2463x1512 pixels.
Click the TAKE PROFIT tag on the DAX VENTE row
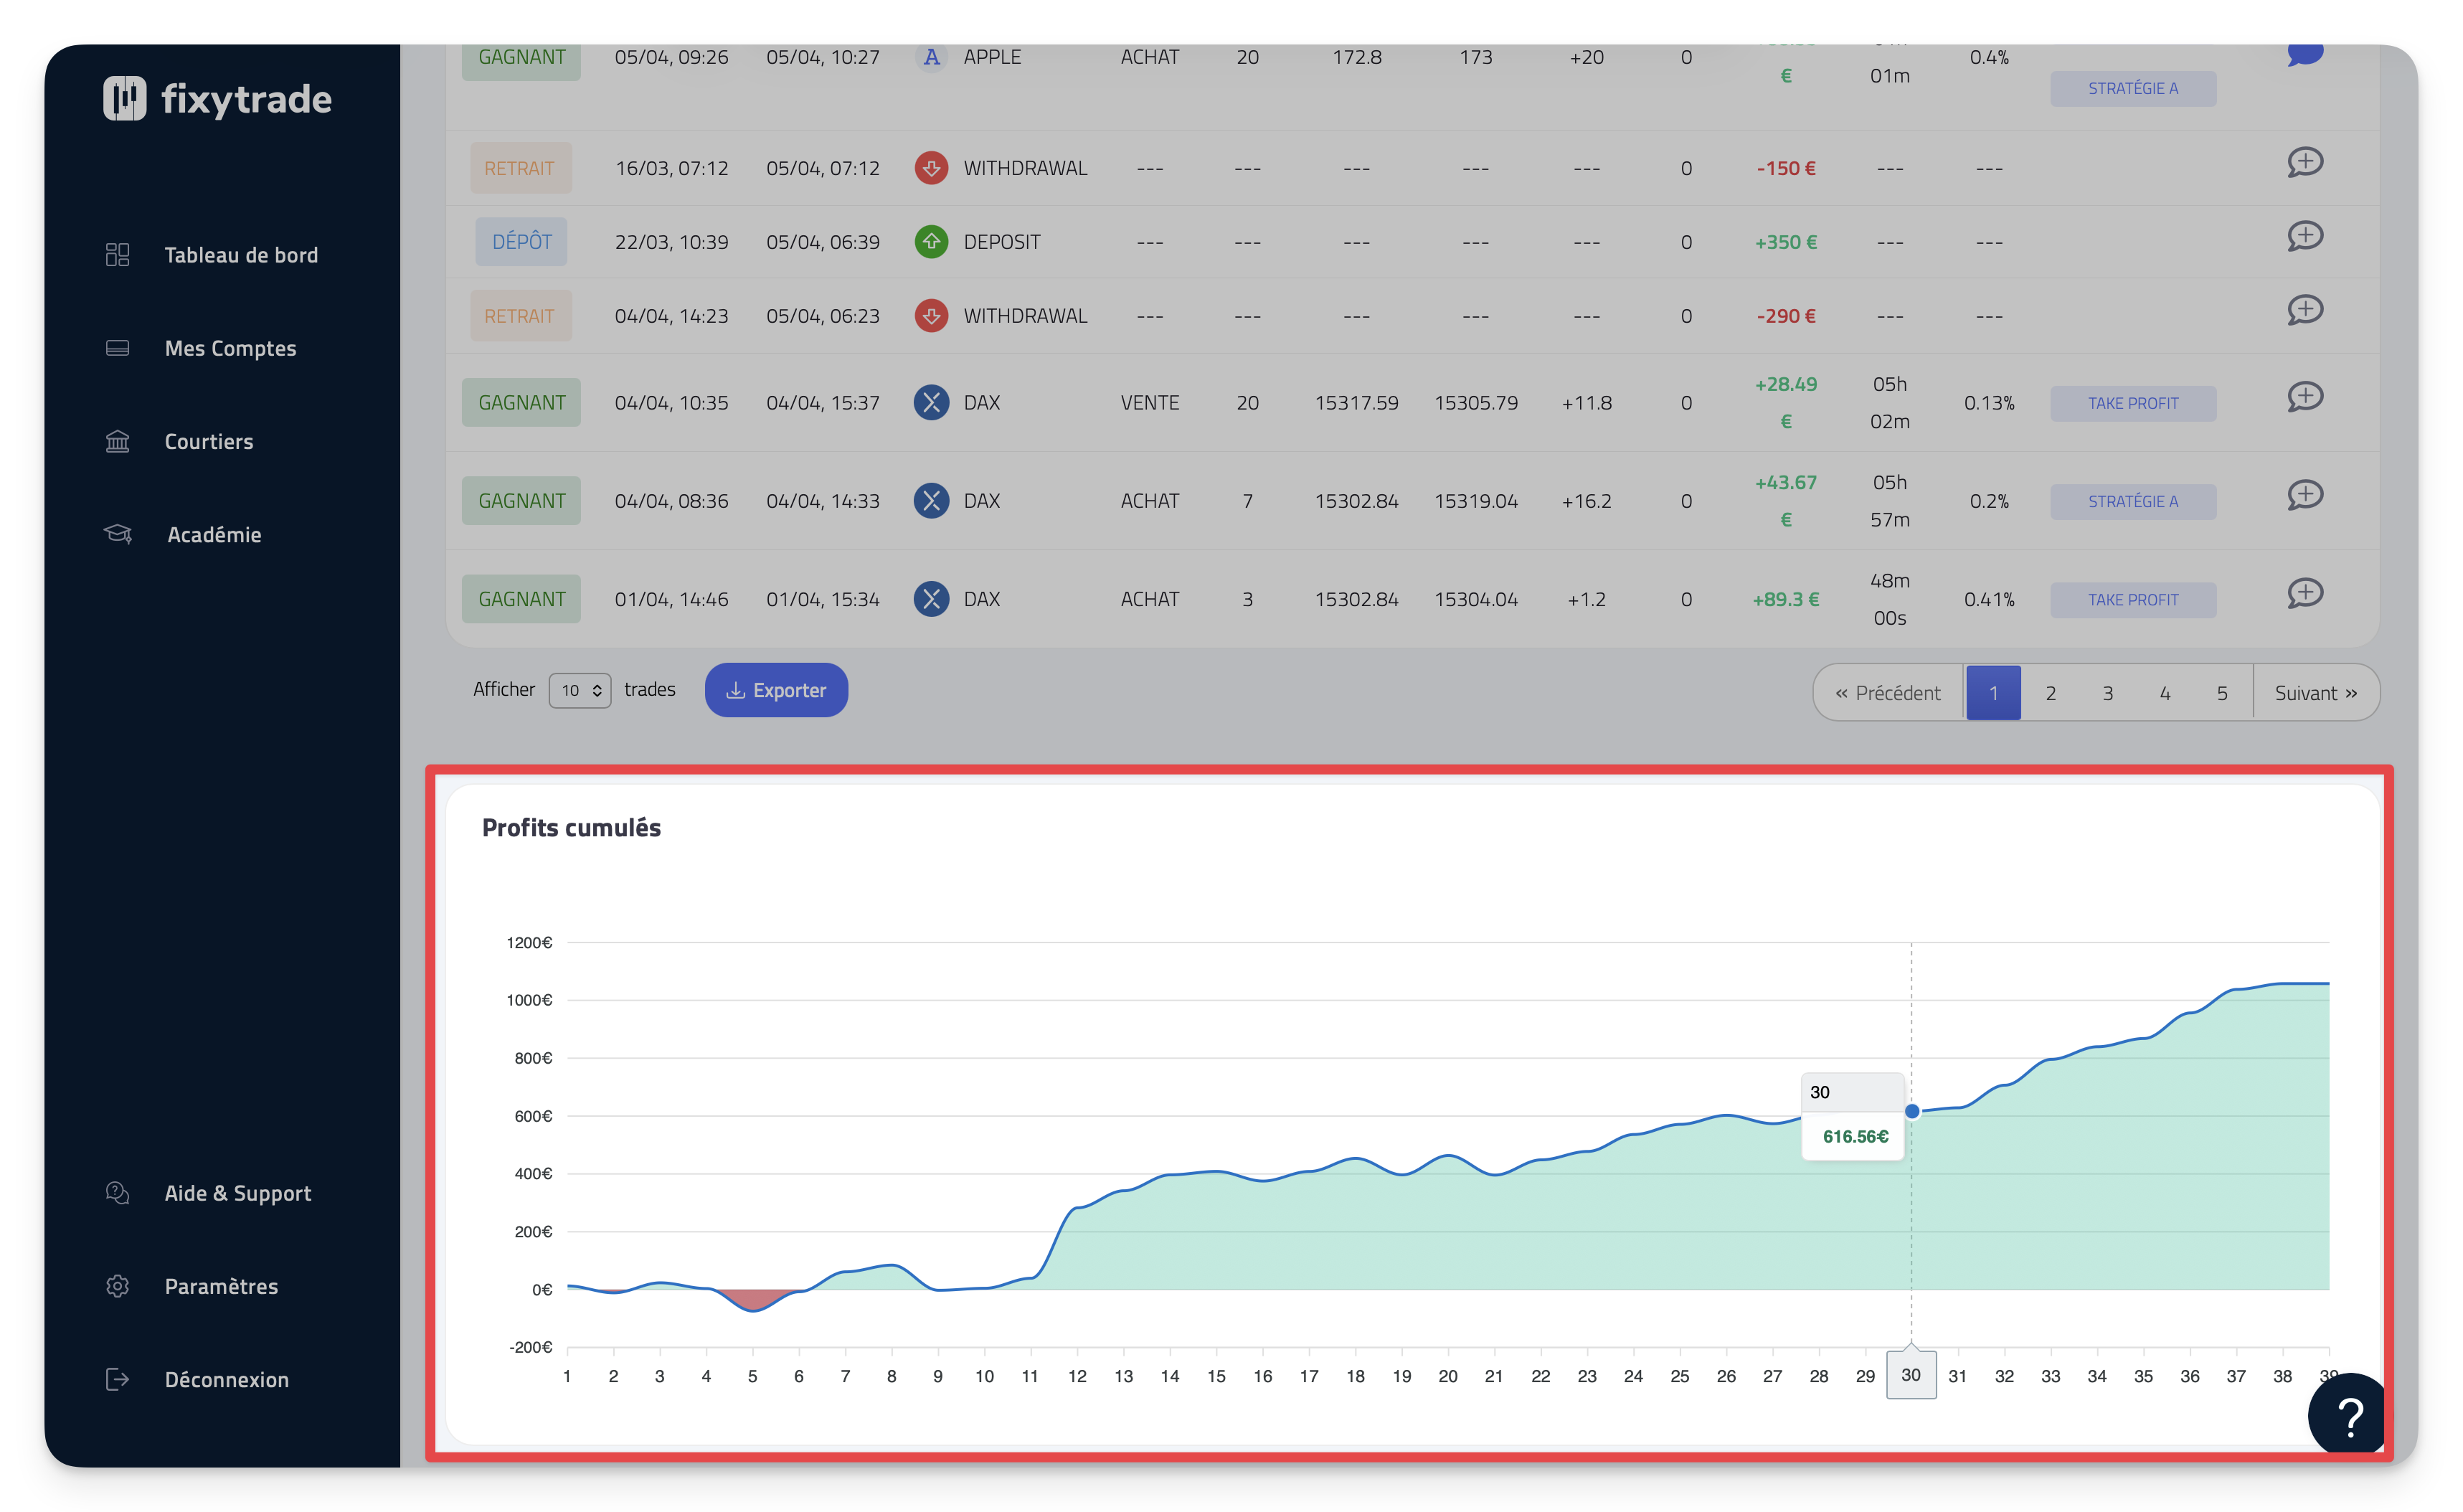point(2132,403)
